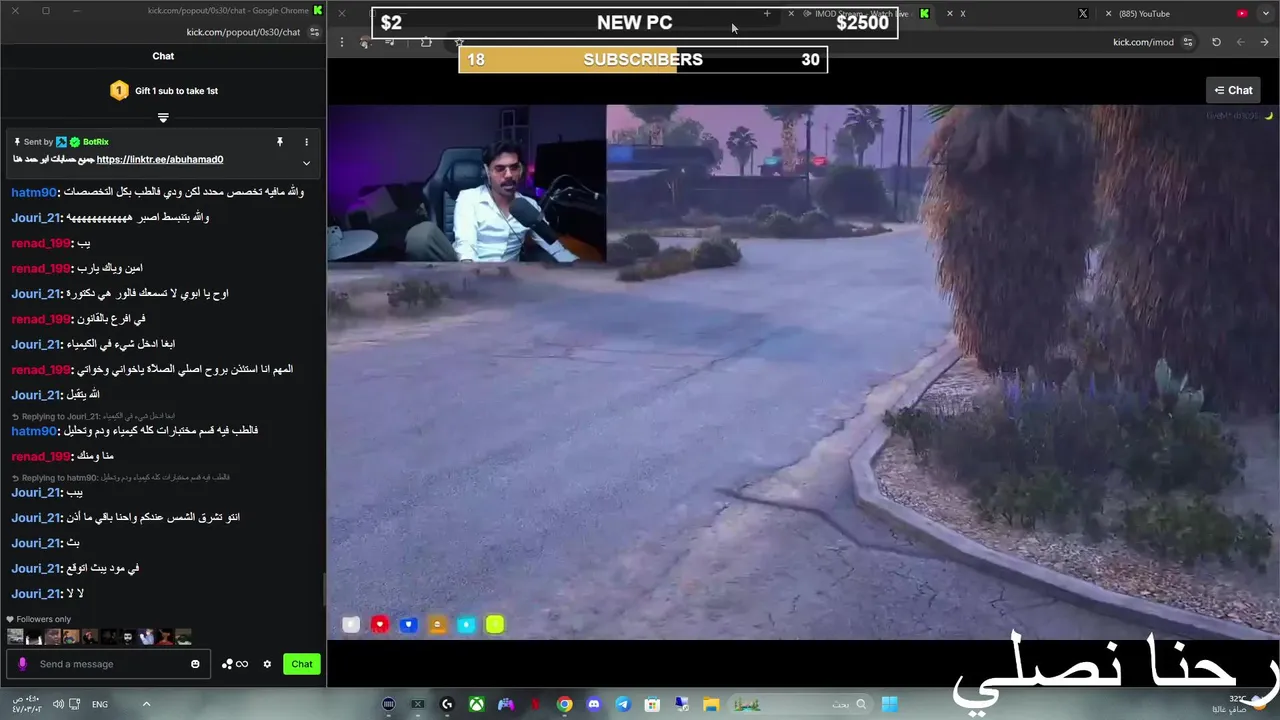Click the red heart emote button
Viewport: 1280px width, 720px height.
point(380,625)
